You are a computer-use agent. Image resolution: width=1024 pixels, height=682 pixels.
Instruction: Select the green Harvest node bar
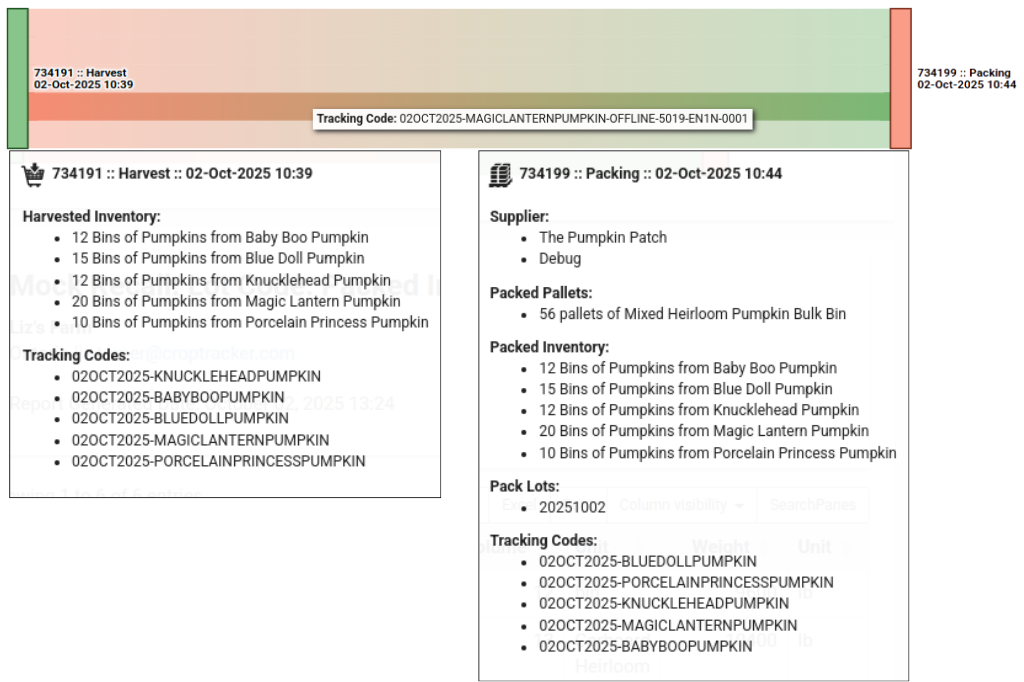tap(17, 78)
